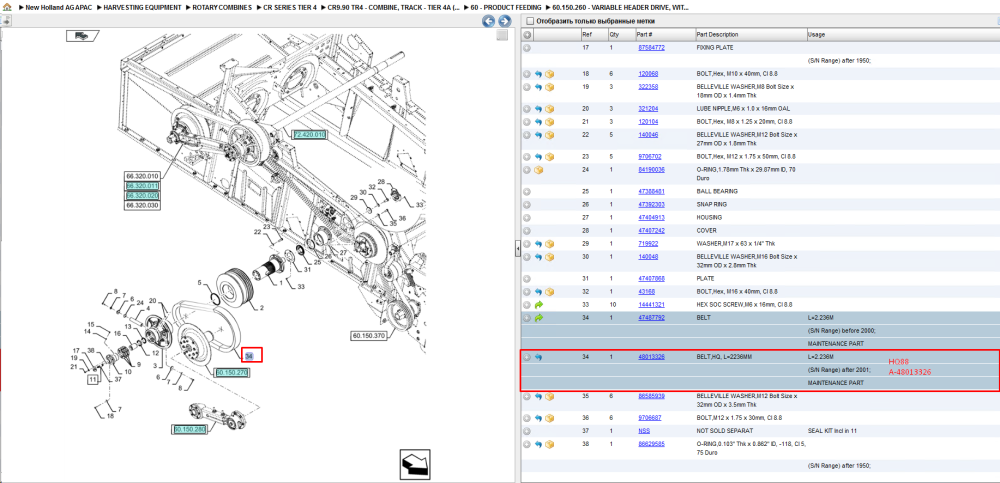Click blue arrow icon for part 120104
This screenshot has height=483, width=1000.
click(x=538, y=122)
